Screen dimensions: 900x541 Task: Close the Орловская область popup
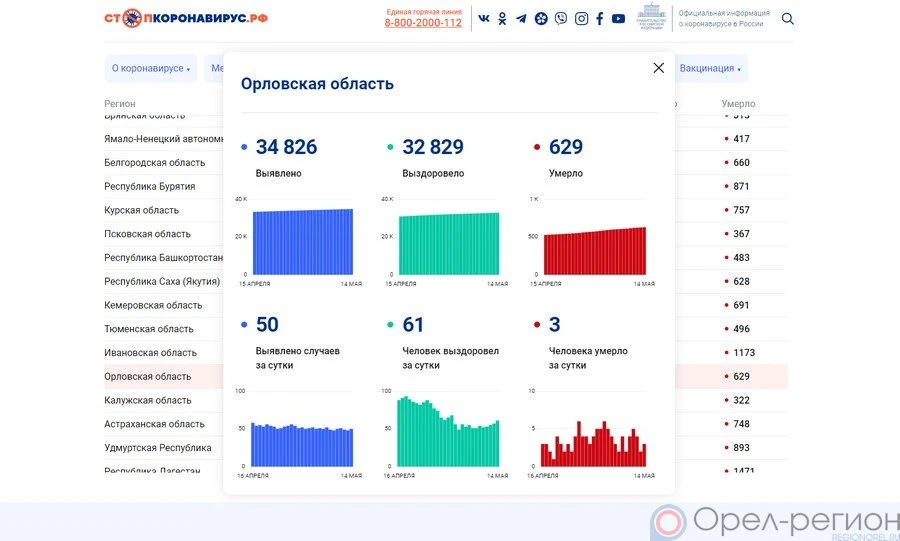(x=658, y=68)
